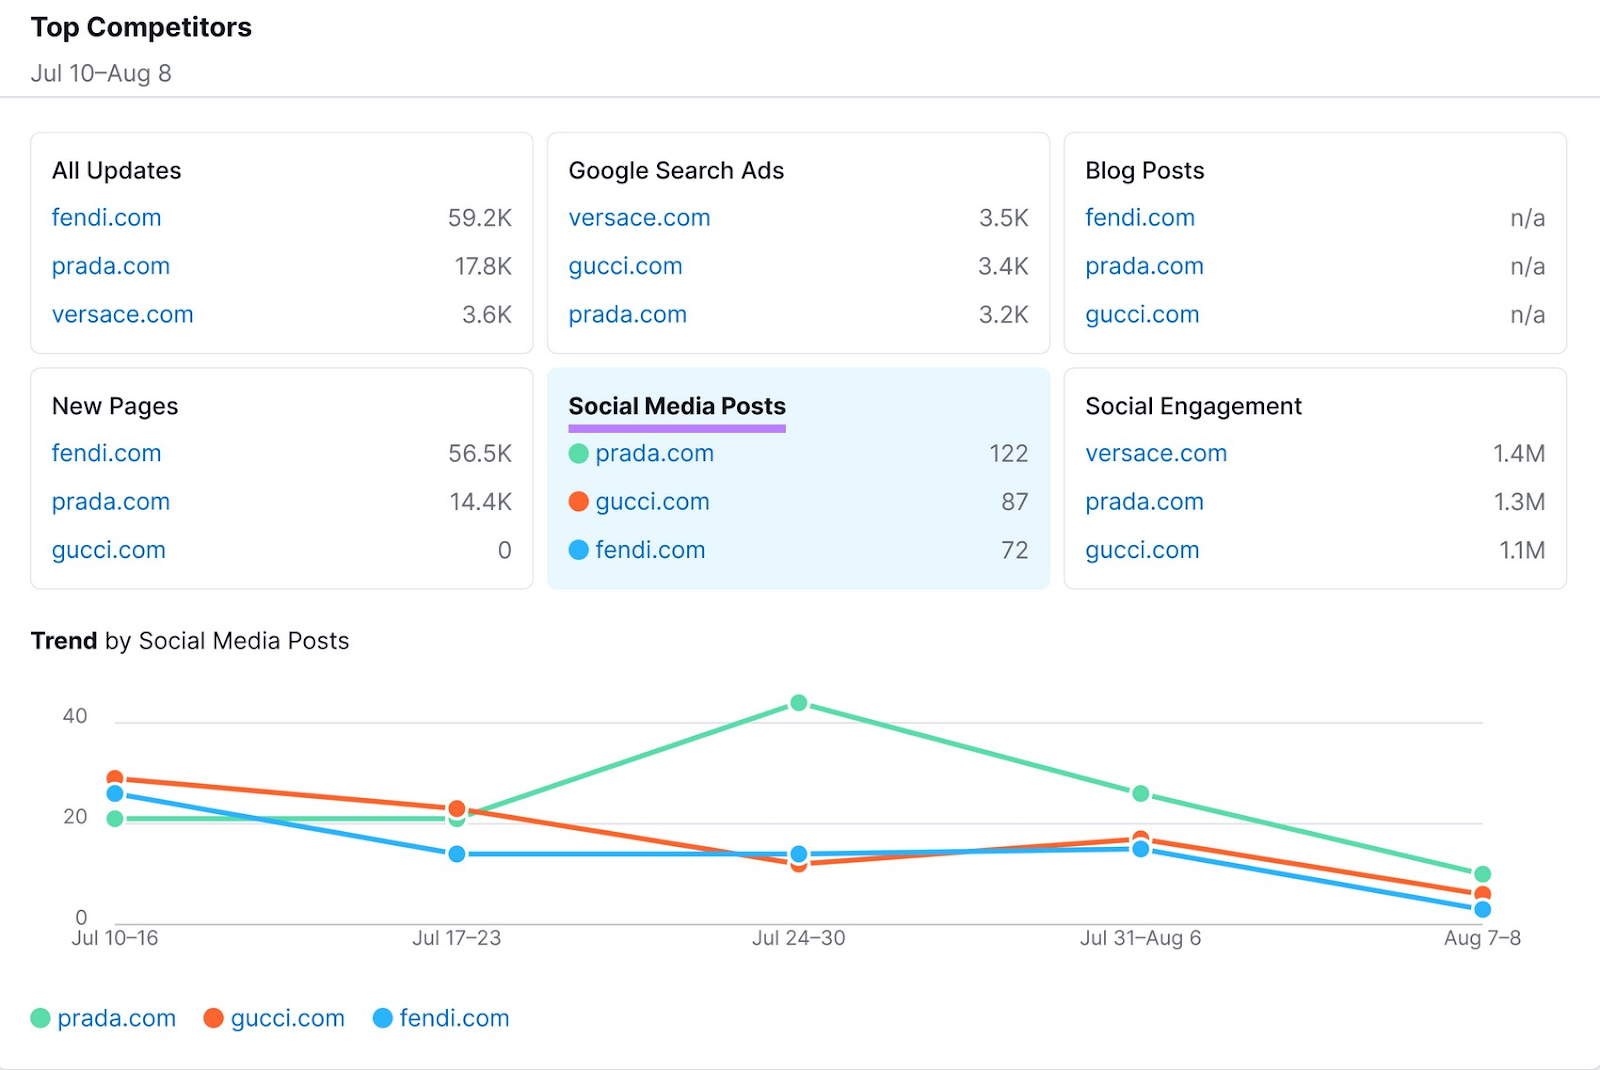The width and height of the screenshot is (1600, 1070).
Task: Click the blue fendi.com dot in Social Media Posts
Action: pyautogui.click(x=578, y=550)
